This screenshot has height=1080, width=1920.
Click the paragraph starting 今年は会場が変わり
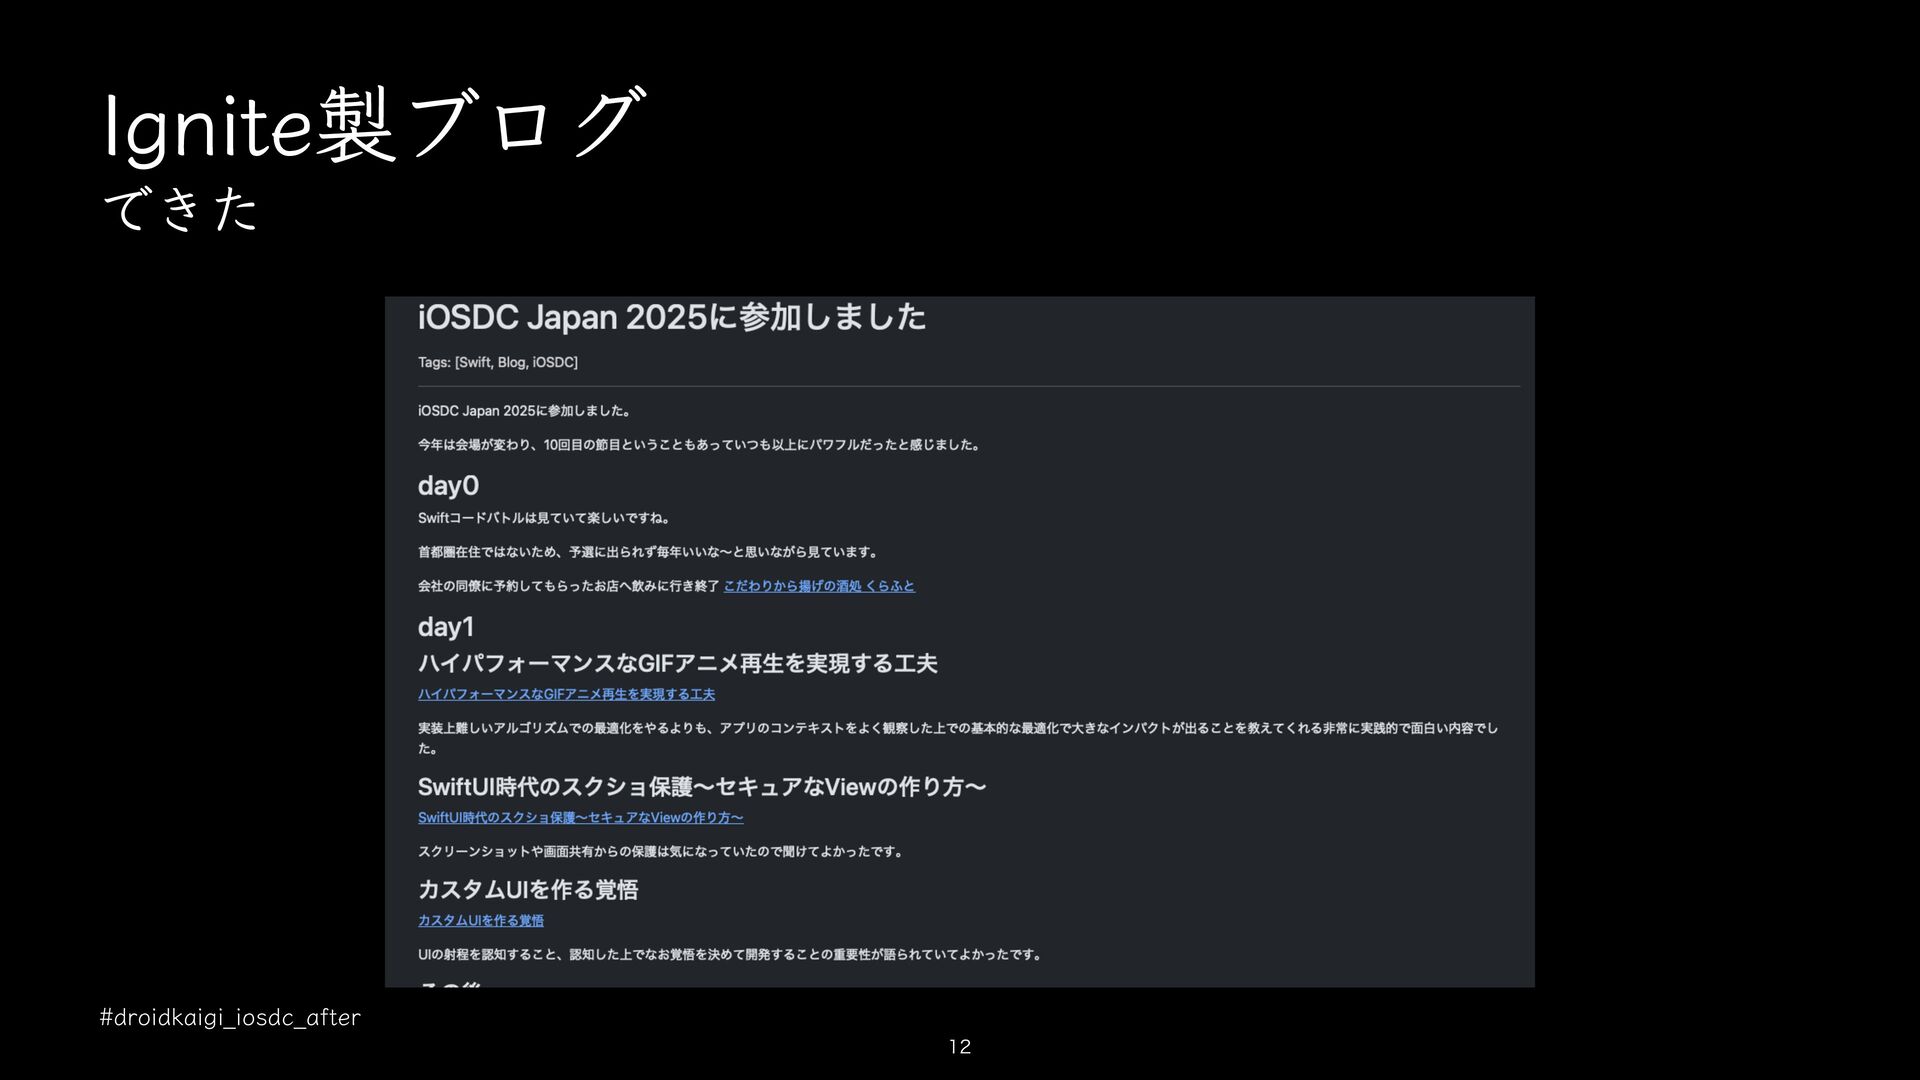pos(698,445)
